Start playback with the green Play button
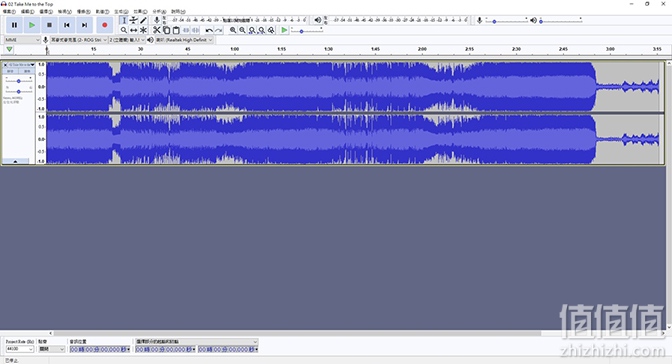The width and height of the screenshot is (672, 364). click(32, 25)
